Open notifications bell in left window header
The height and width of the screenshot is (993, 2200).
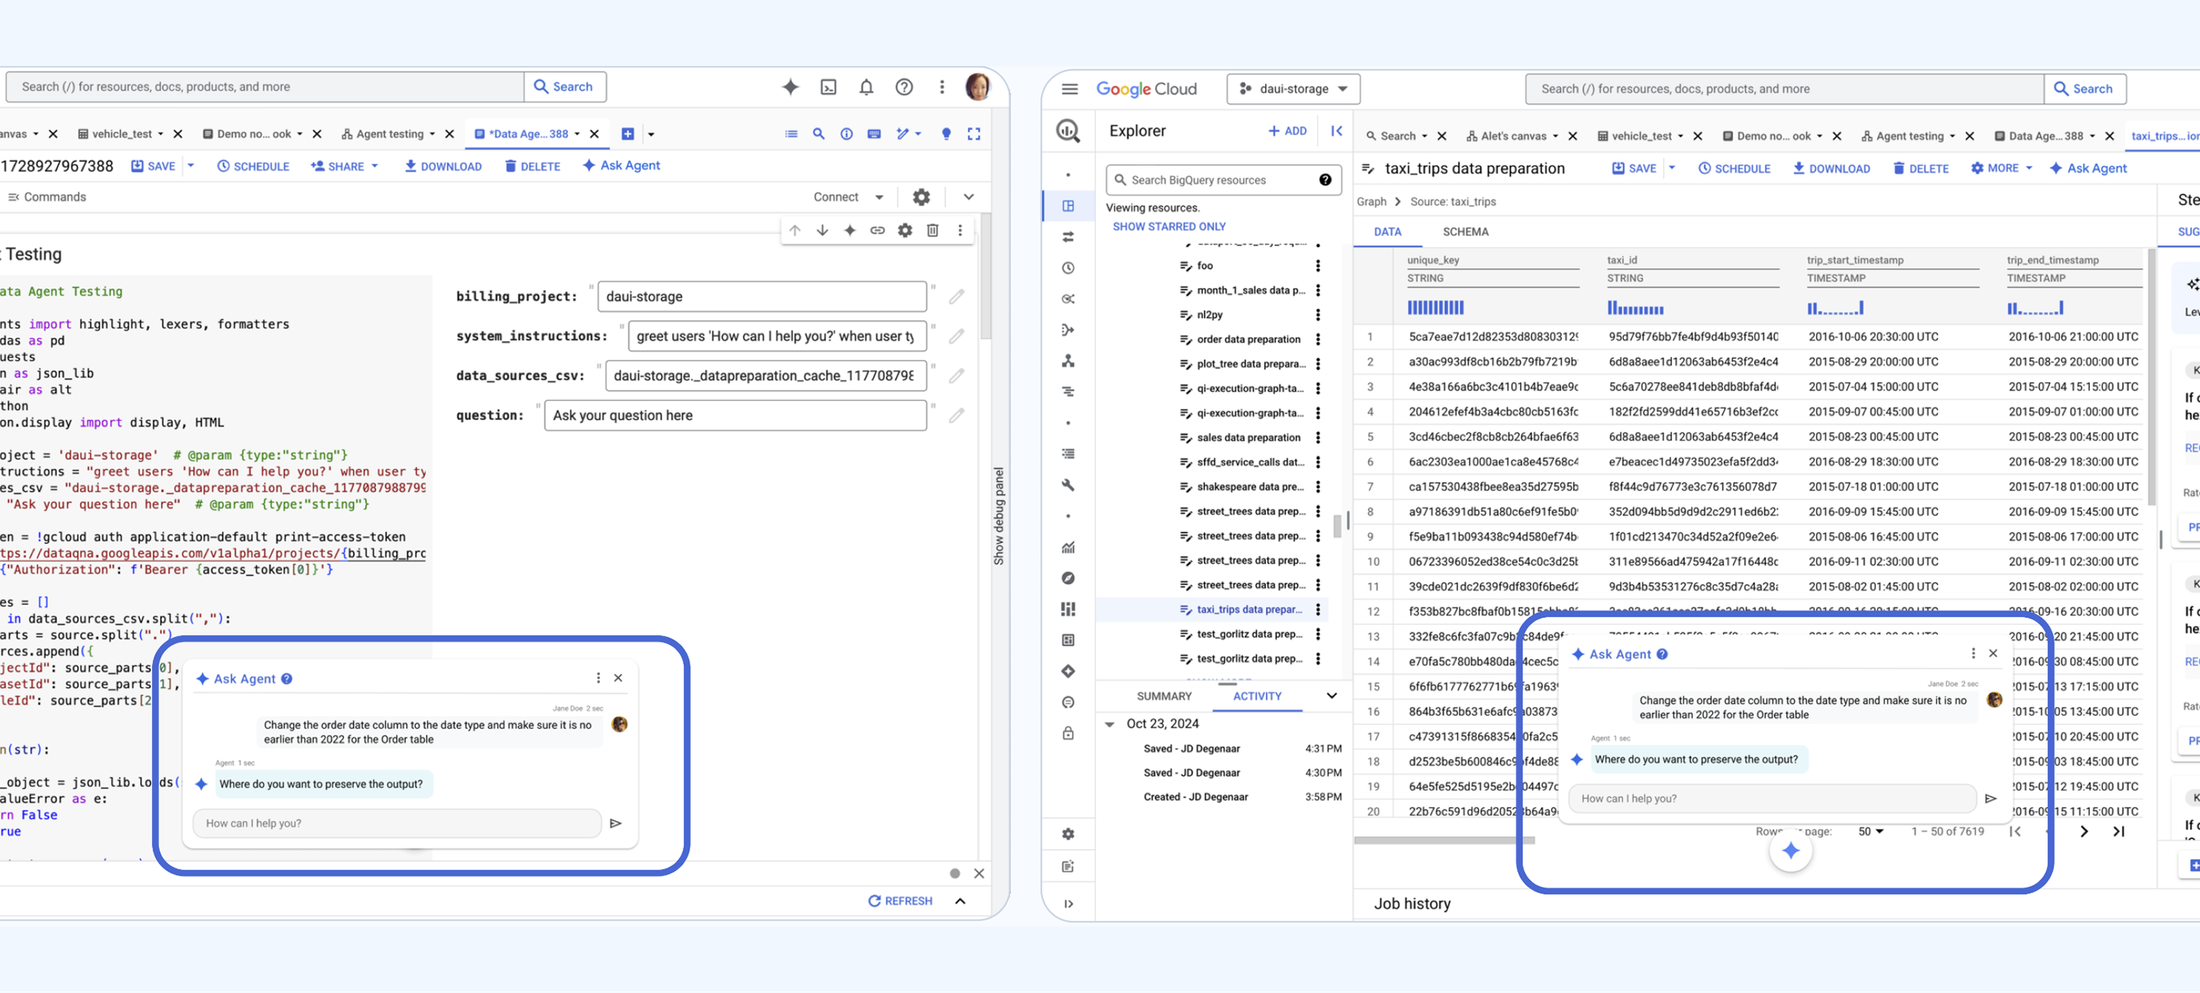[x=866, y=87]
